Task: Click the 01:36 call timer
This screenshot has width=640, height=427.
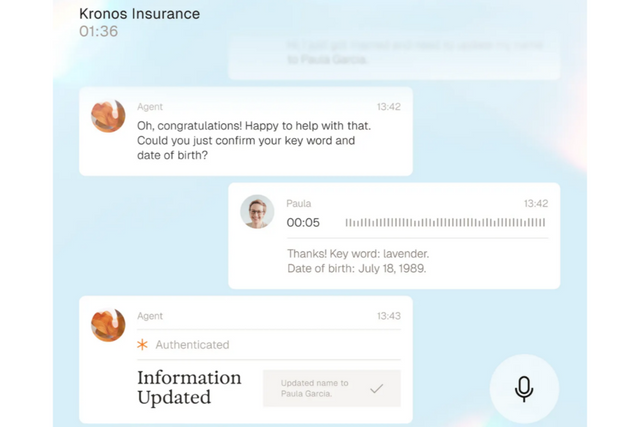Action: click(99, 31)
